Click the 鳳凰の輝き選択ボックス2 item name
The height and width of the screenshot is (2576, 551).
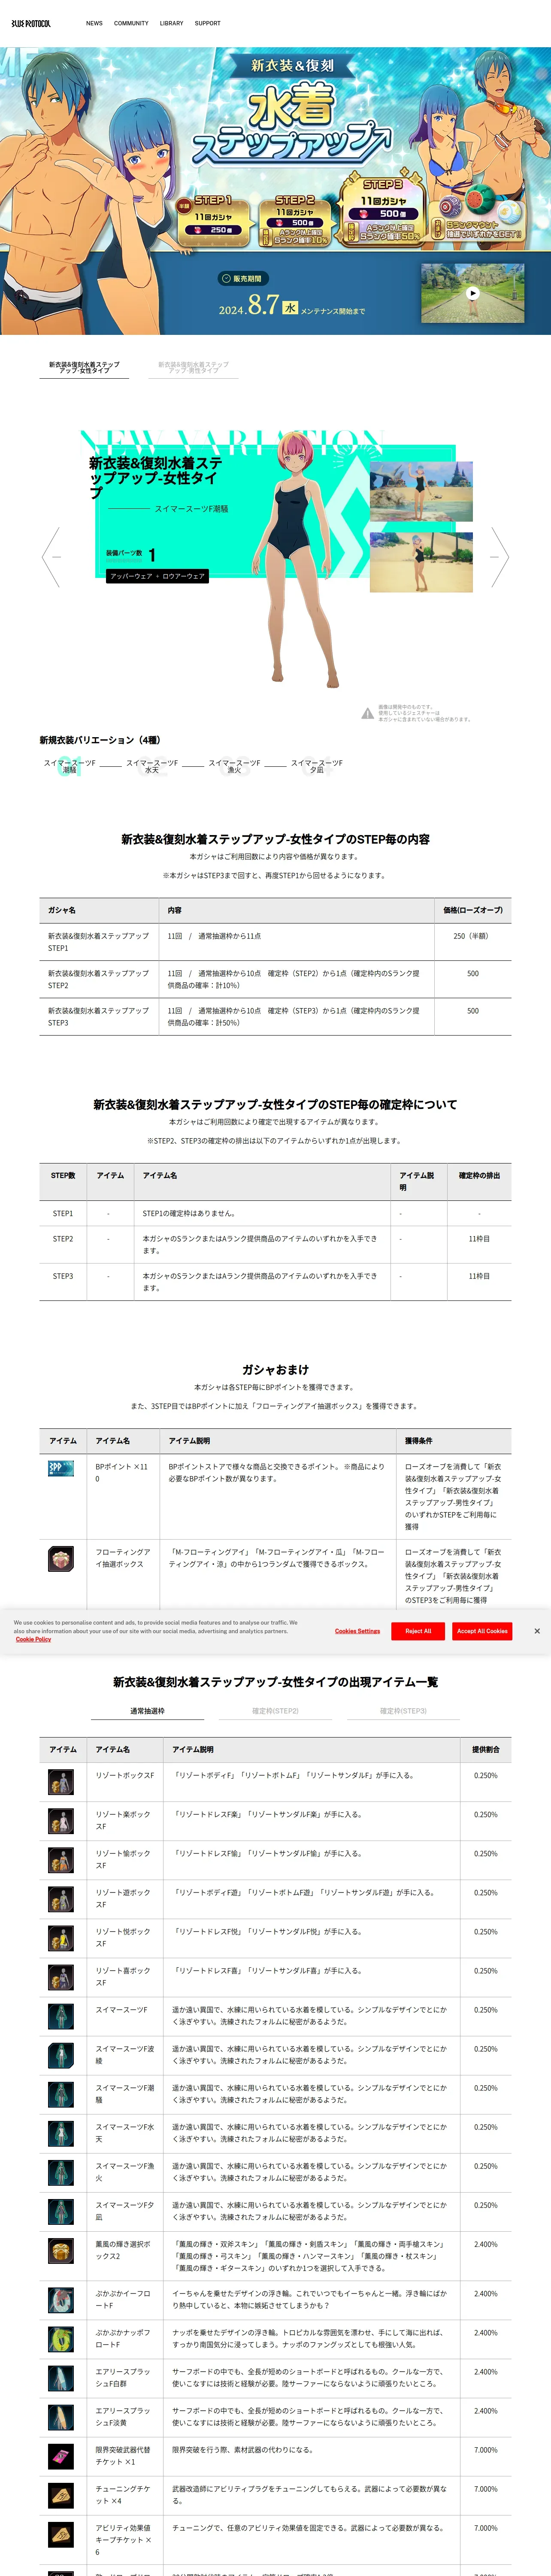(123, 2250)
